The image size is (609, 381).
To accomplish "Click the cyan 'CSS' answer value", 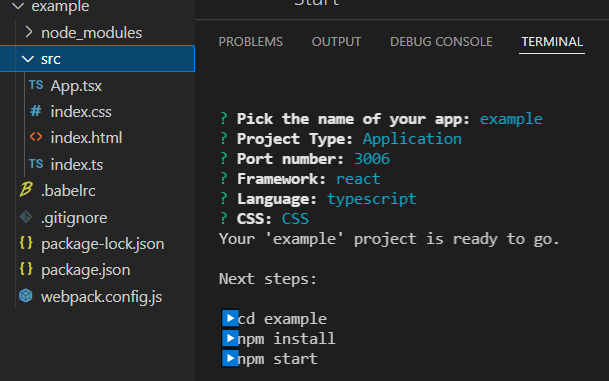I will pyautogui.click(x=295, y=219).
